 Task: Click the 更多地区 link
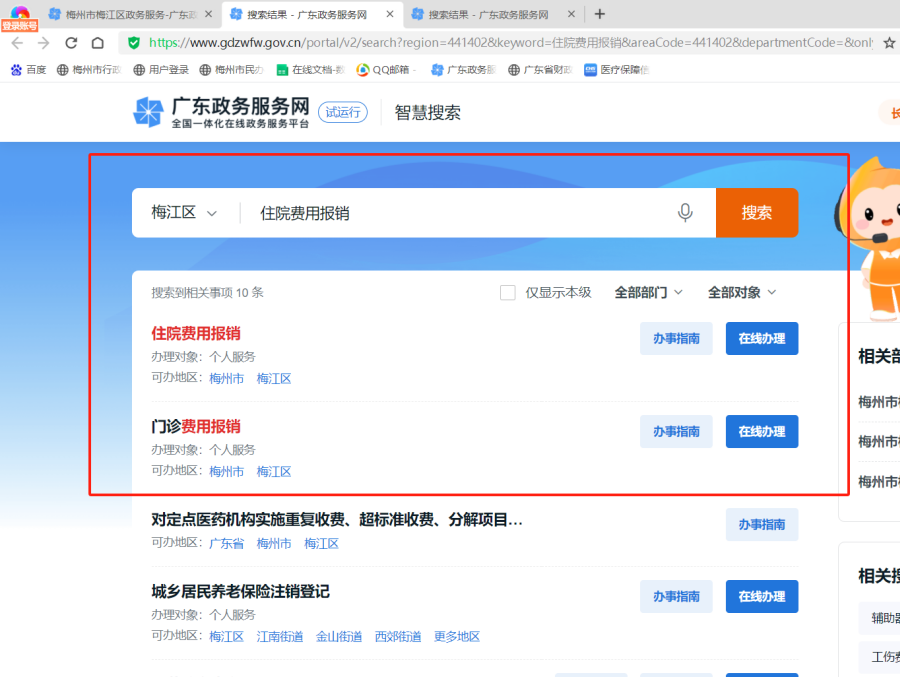(x=457, y=636)
